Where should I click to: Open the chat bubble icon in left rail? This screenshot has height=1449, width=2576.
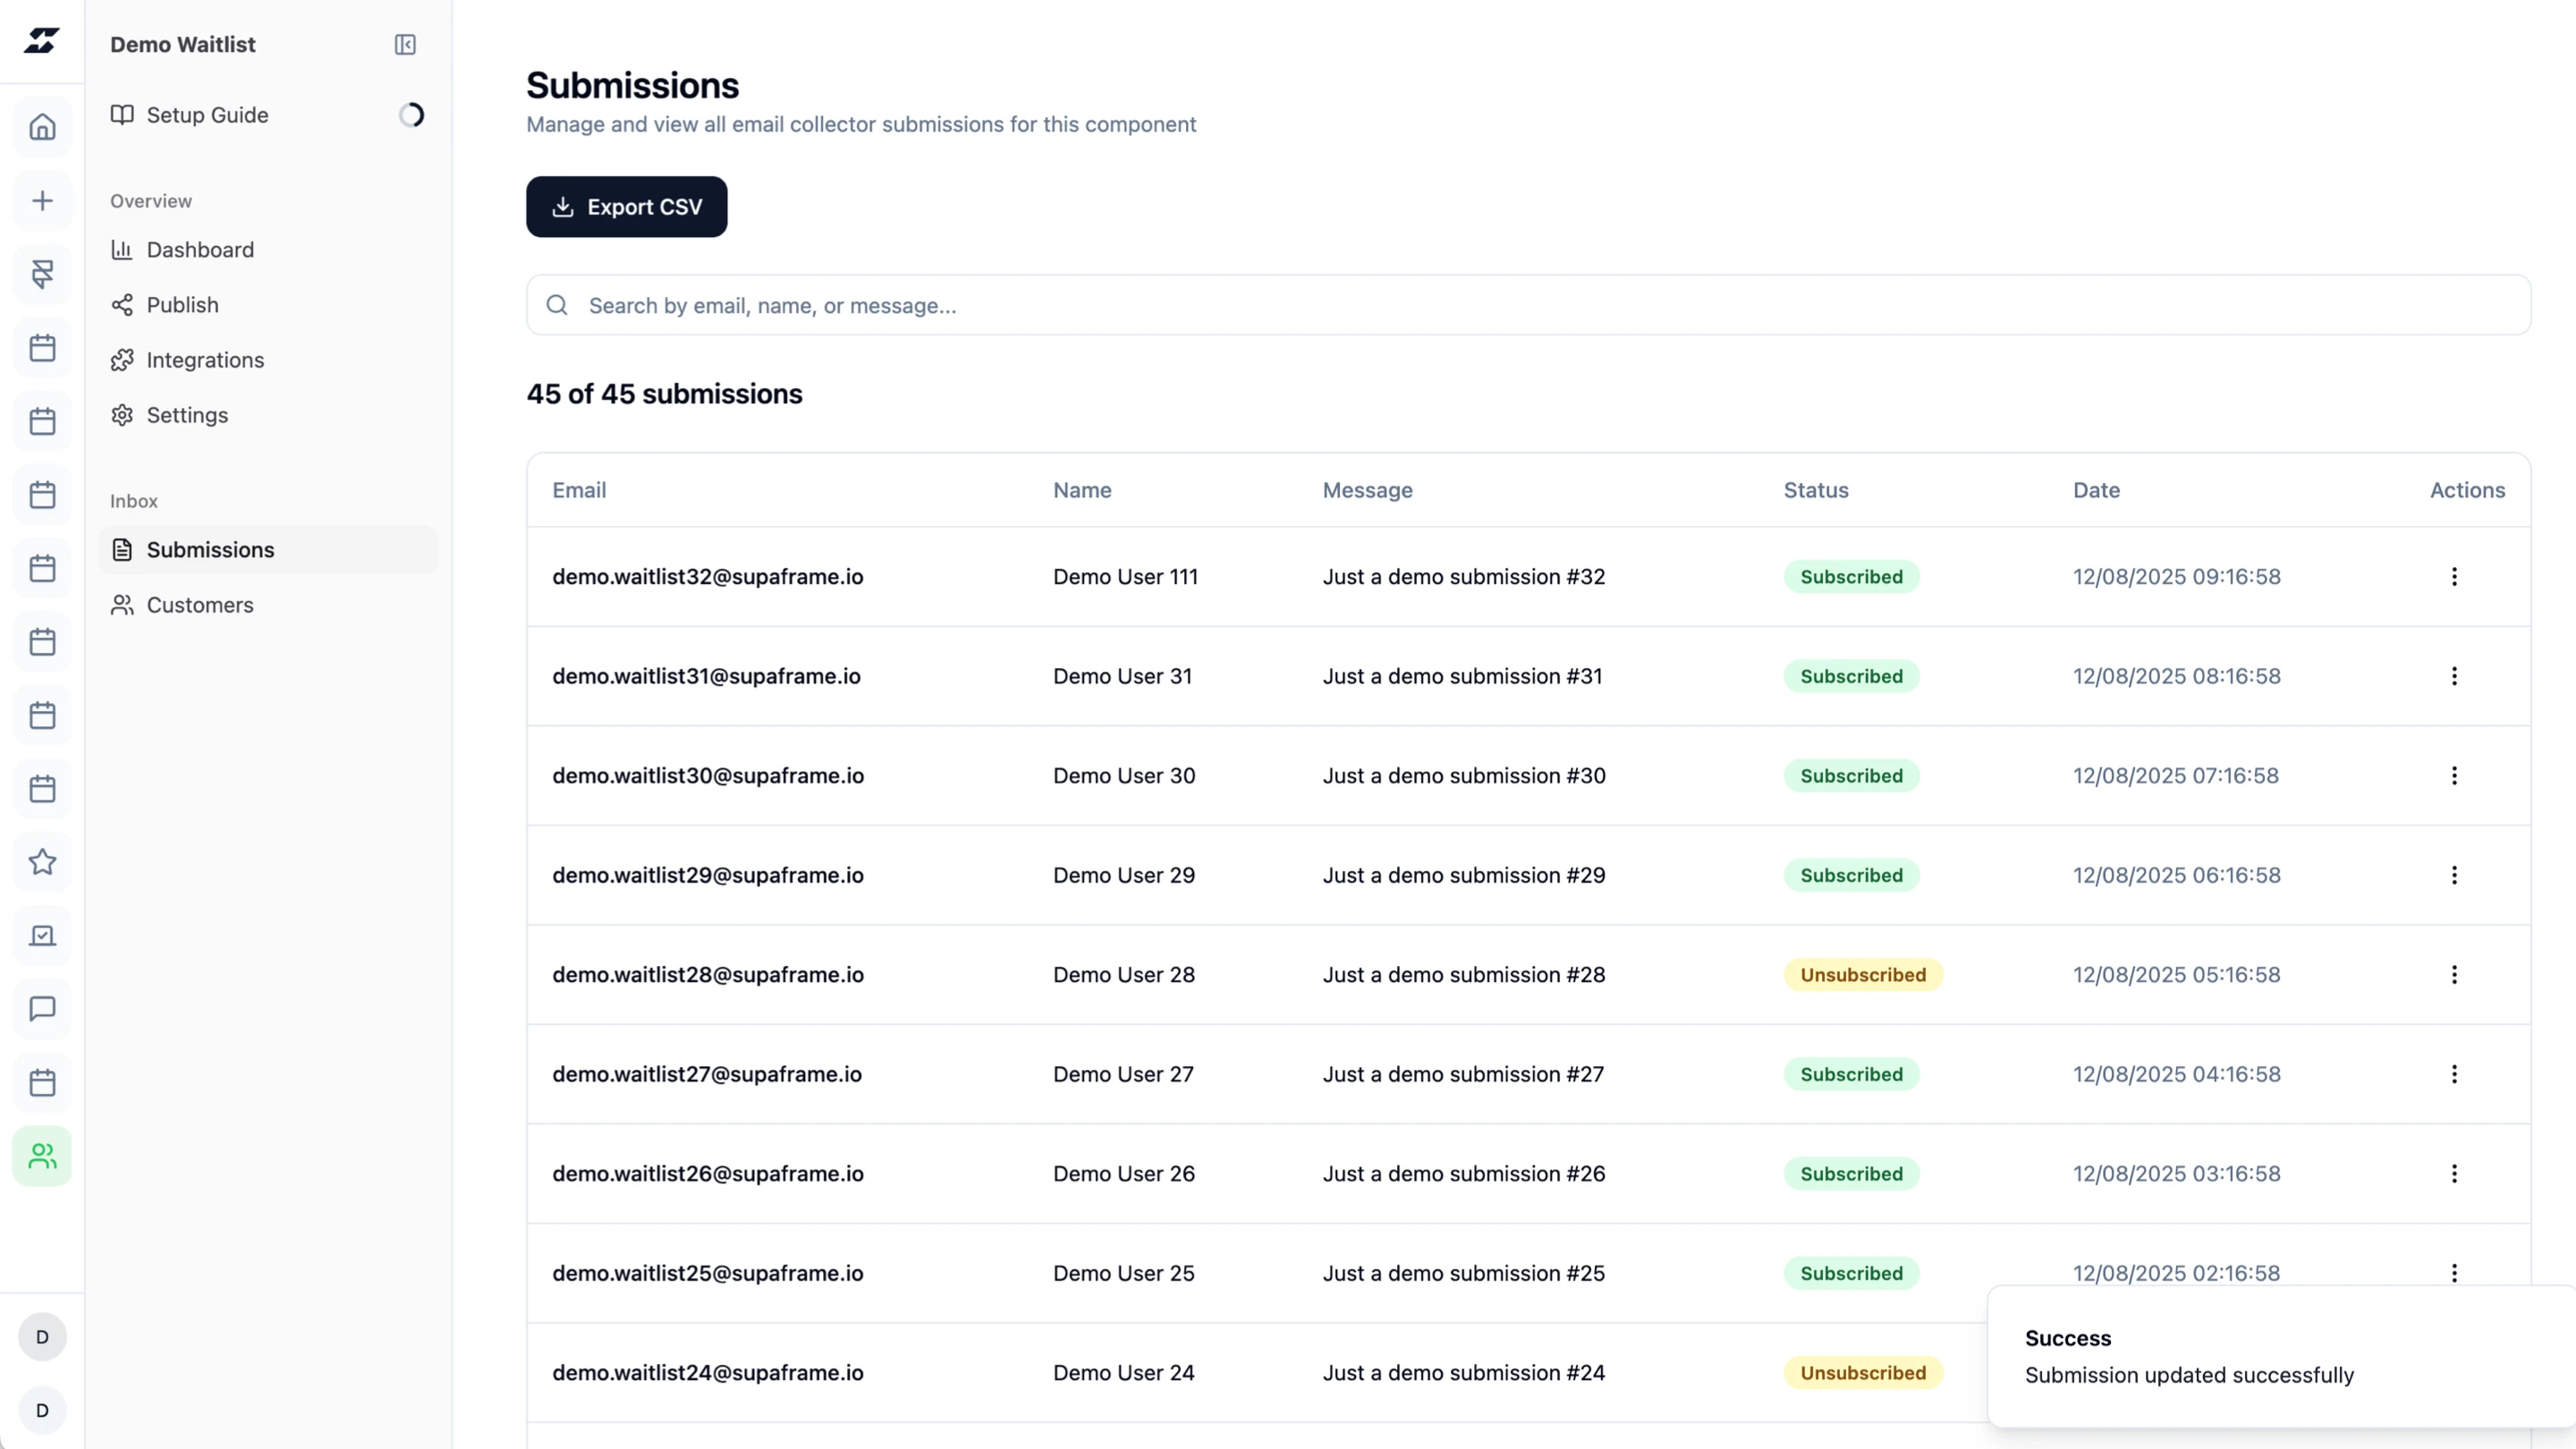coord(42,1009)
